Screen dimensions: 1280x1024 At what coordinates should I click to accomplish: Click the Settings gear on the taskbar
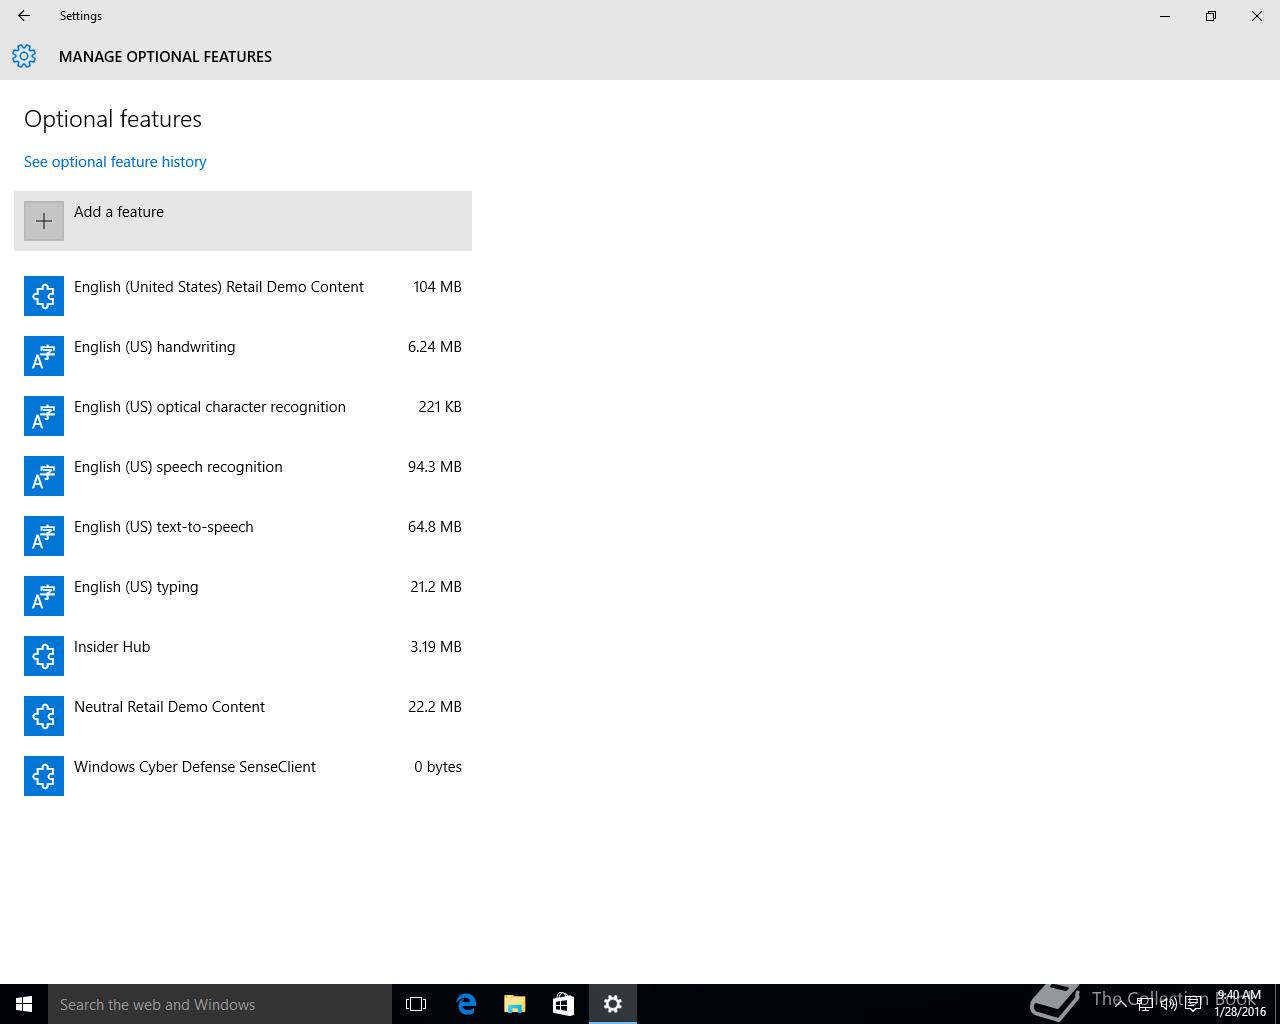[613, 1004]
